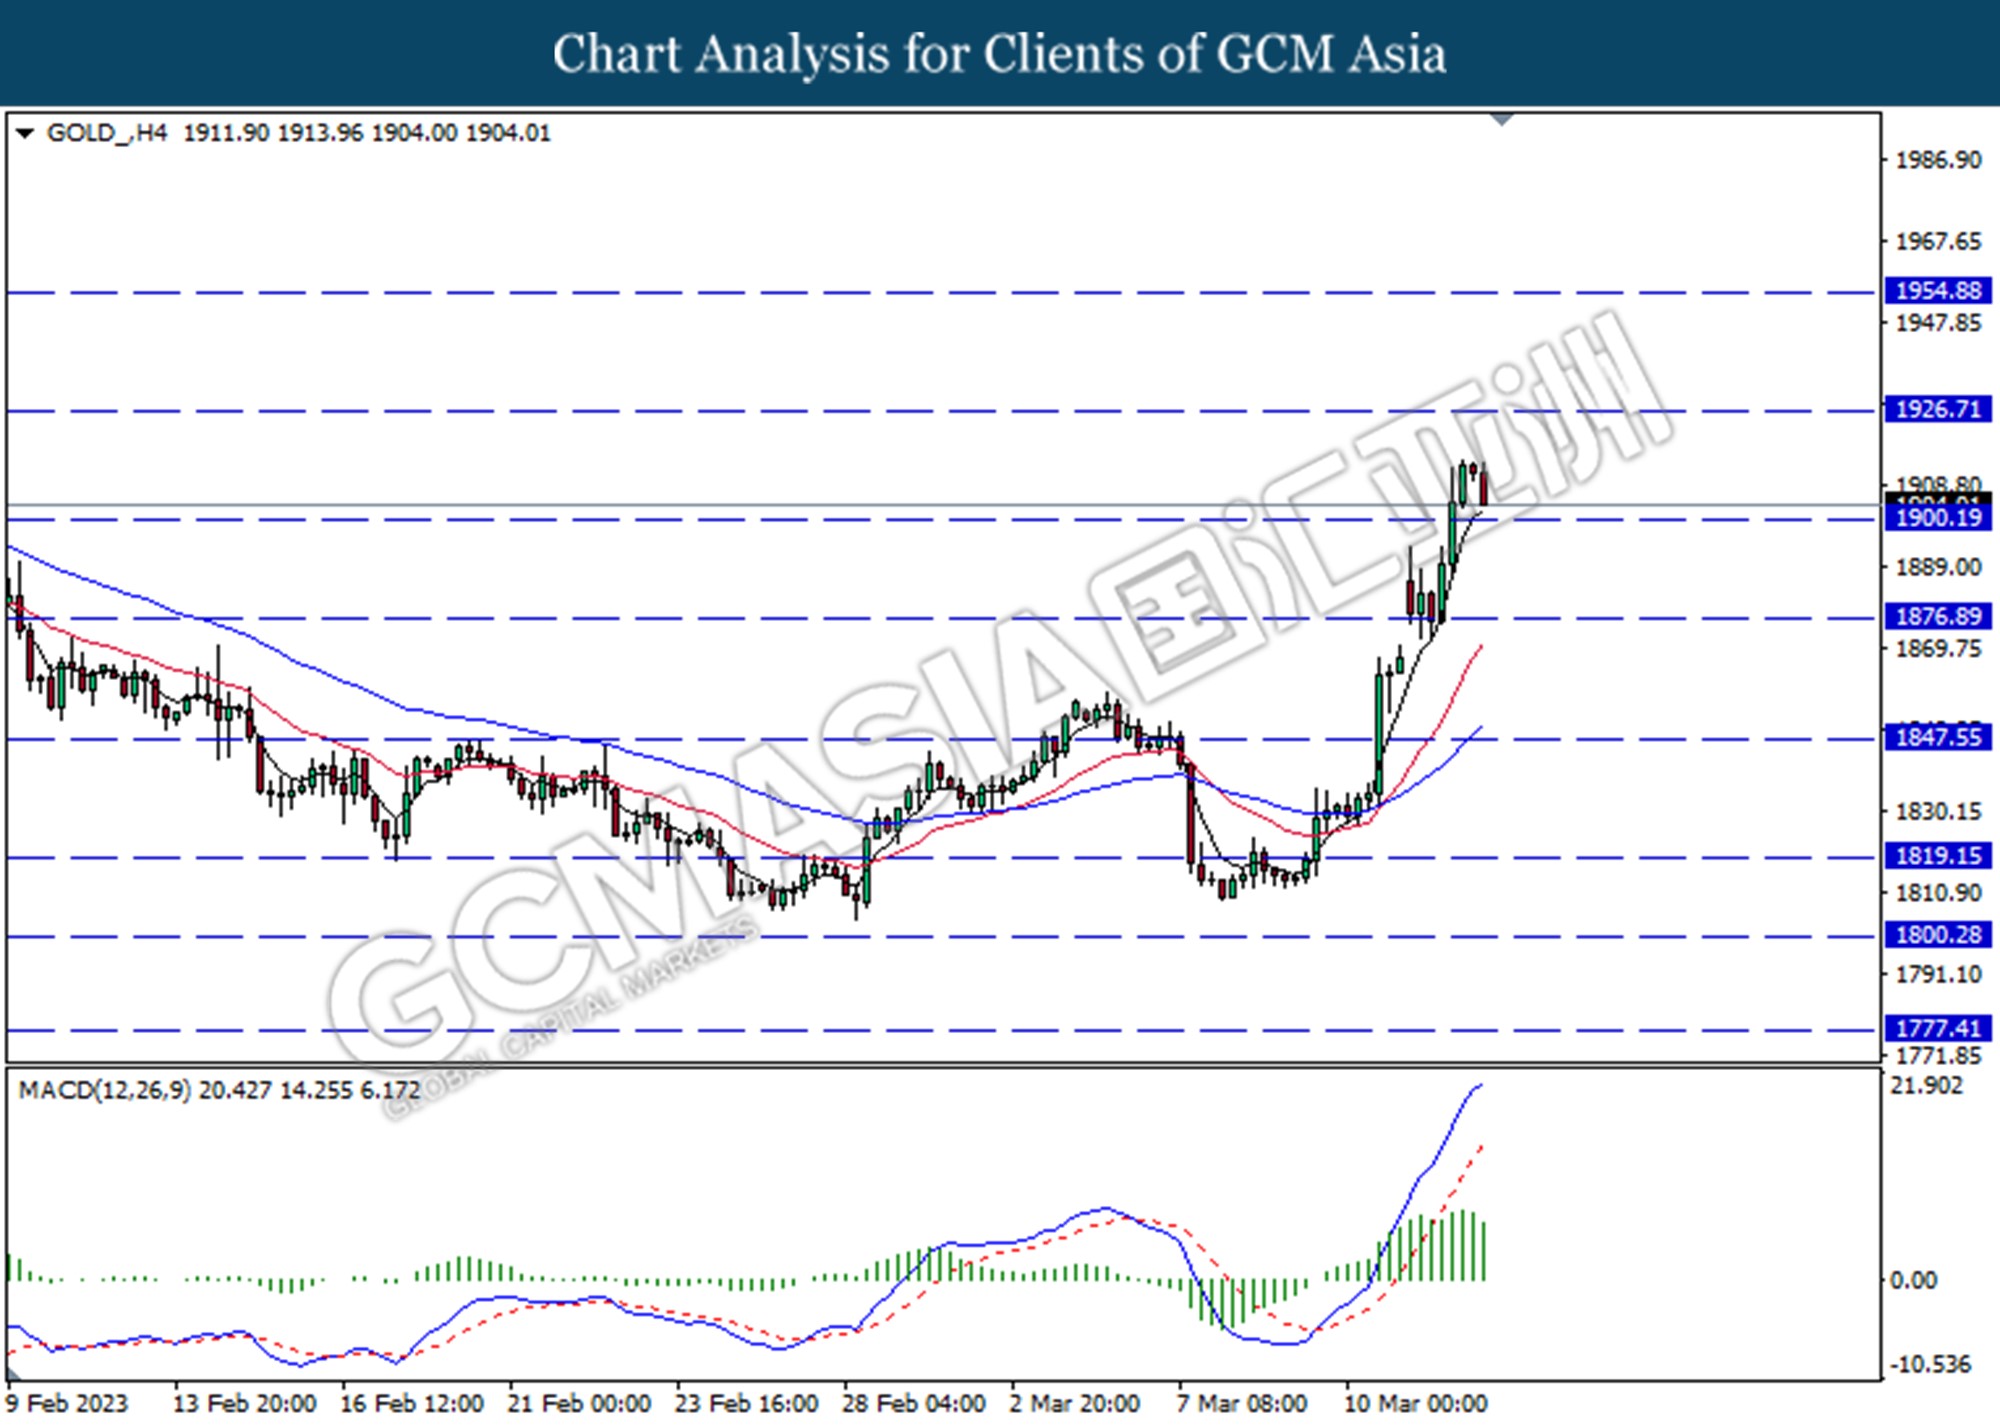2000x1428 pixels.
Task: Click the 1926.71 price level label
Action: pyautogui.click(x=1938, y=409)
